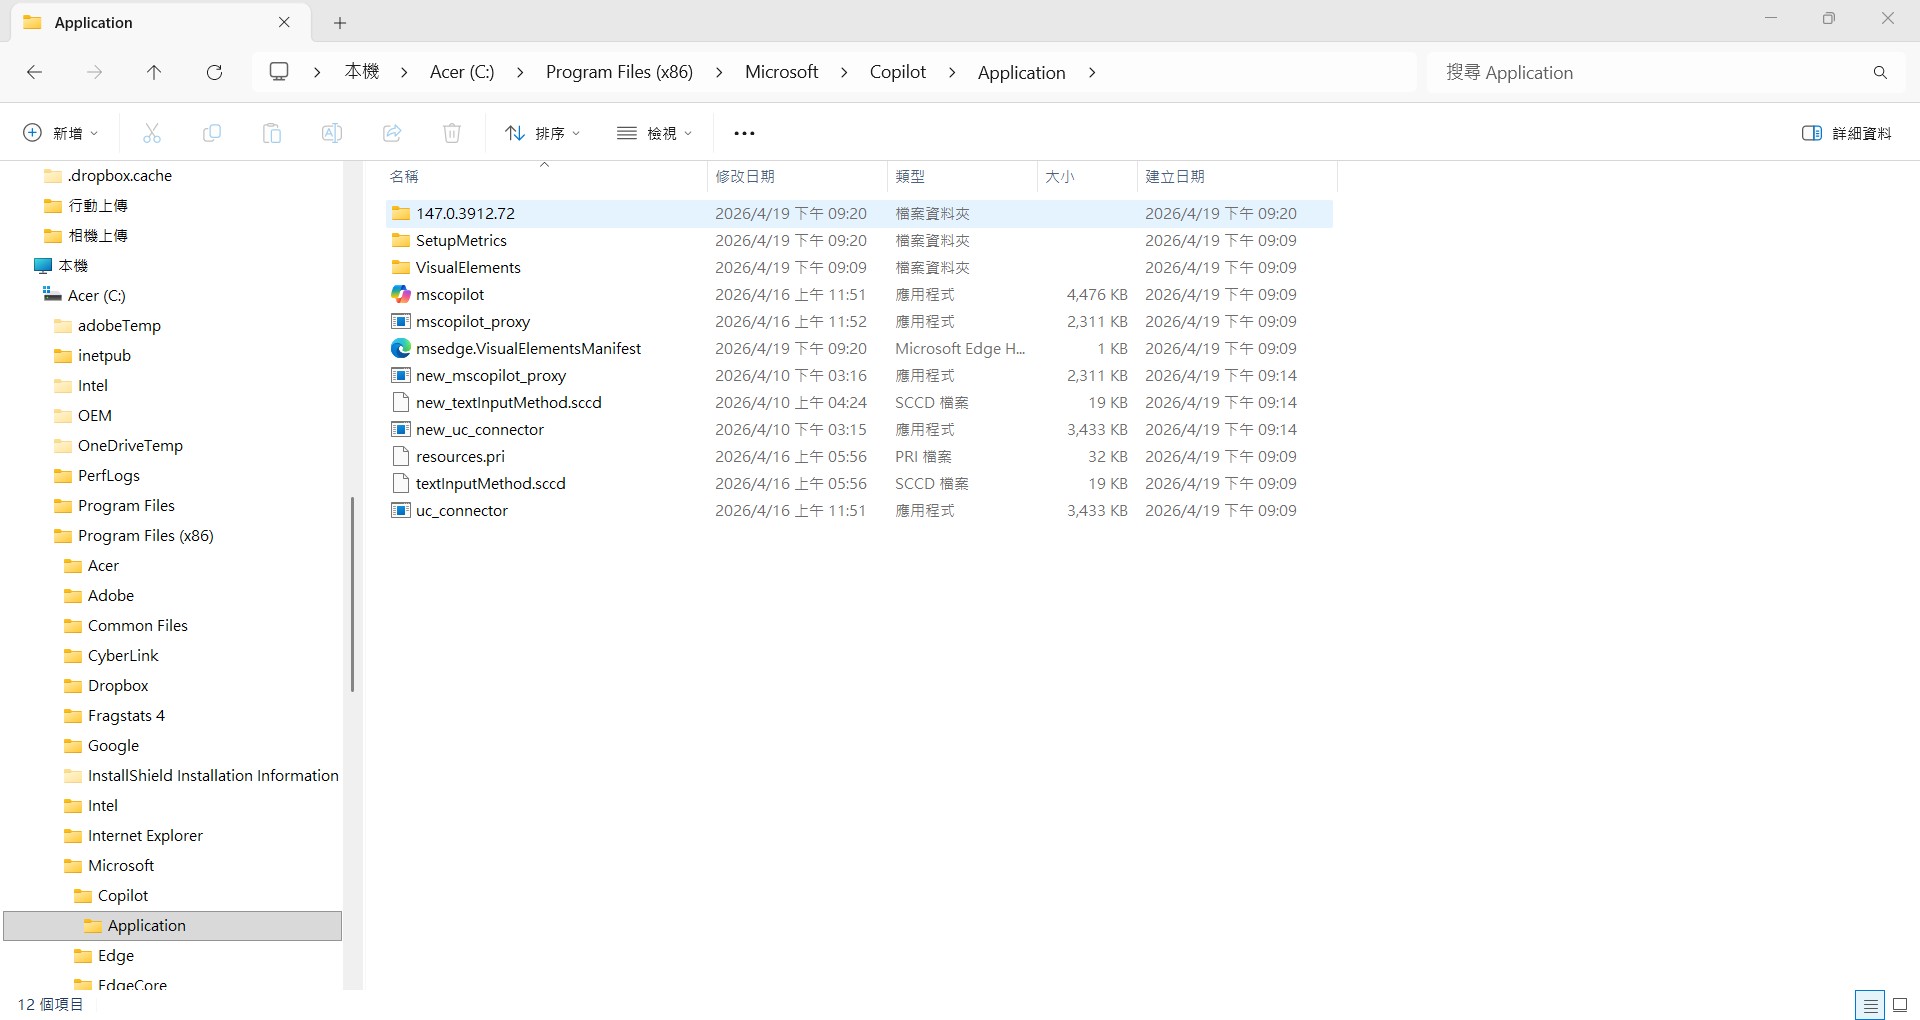Expand chevron after Application breadcrumb
This screenshot has height=1020, width=1920.
(x=1092, y=72)
